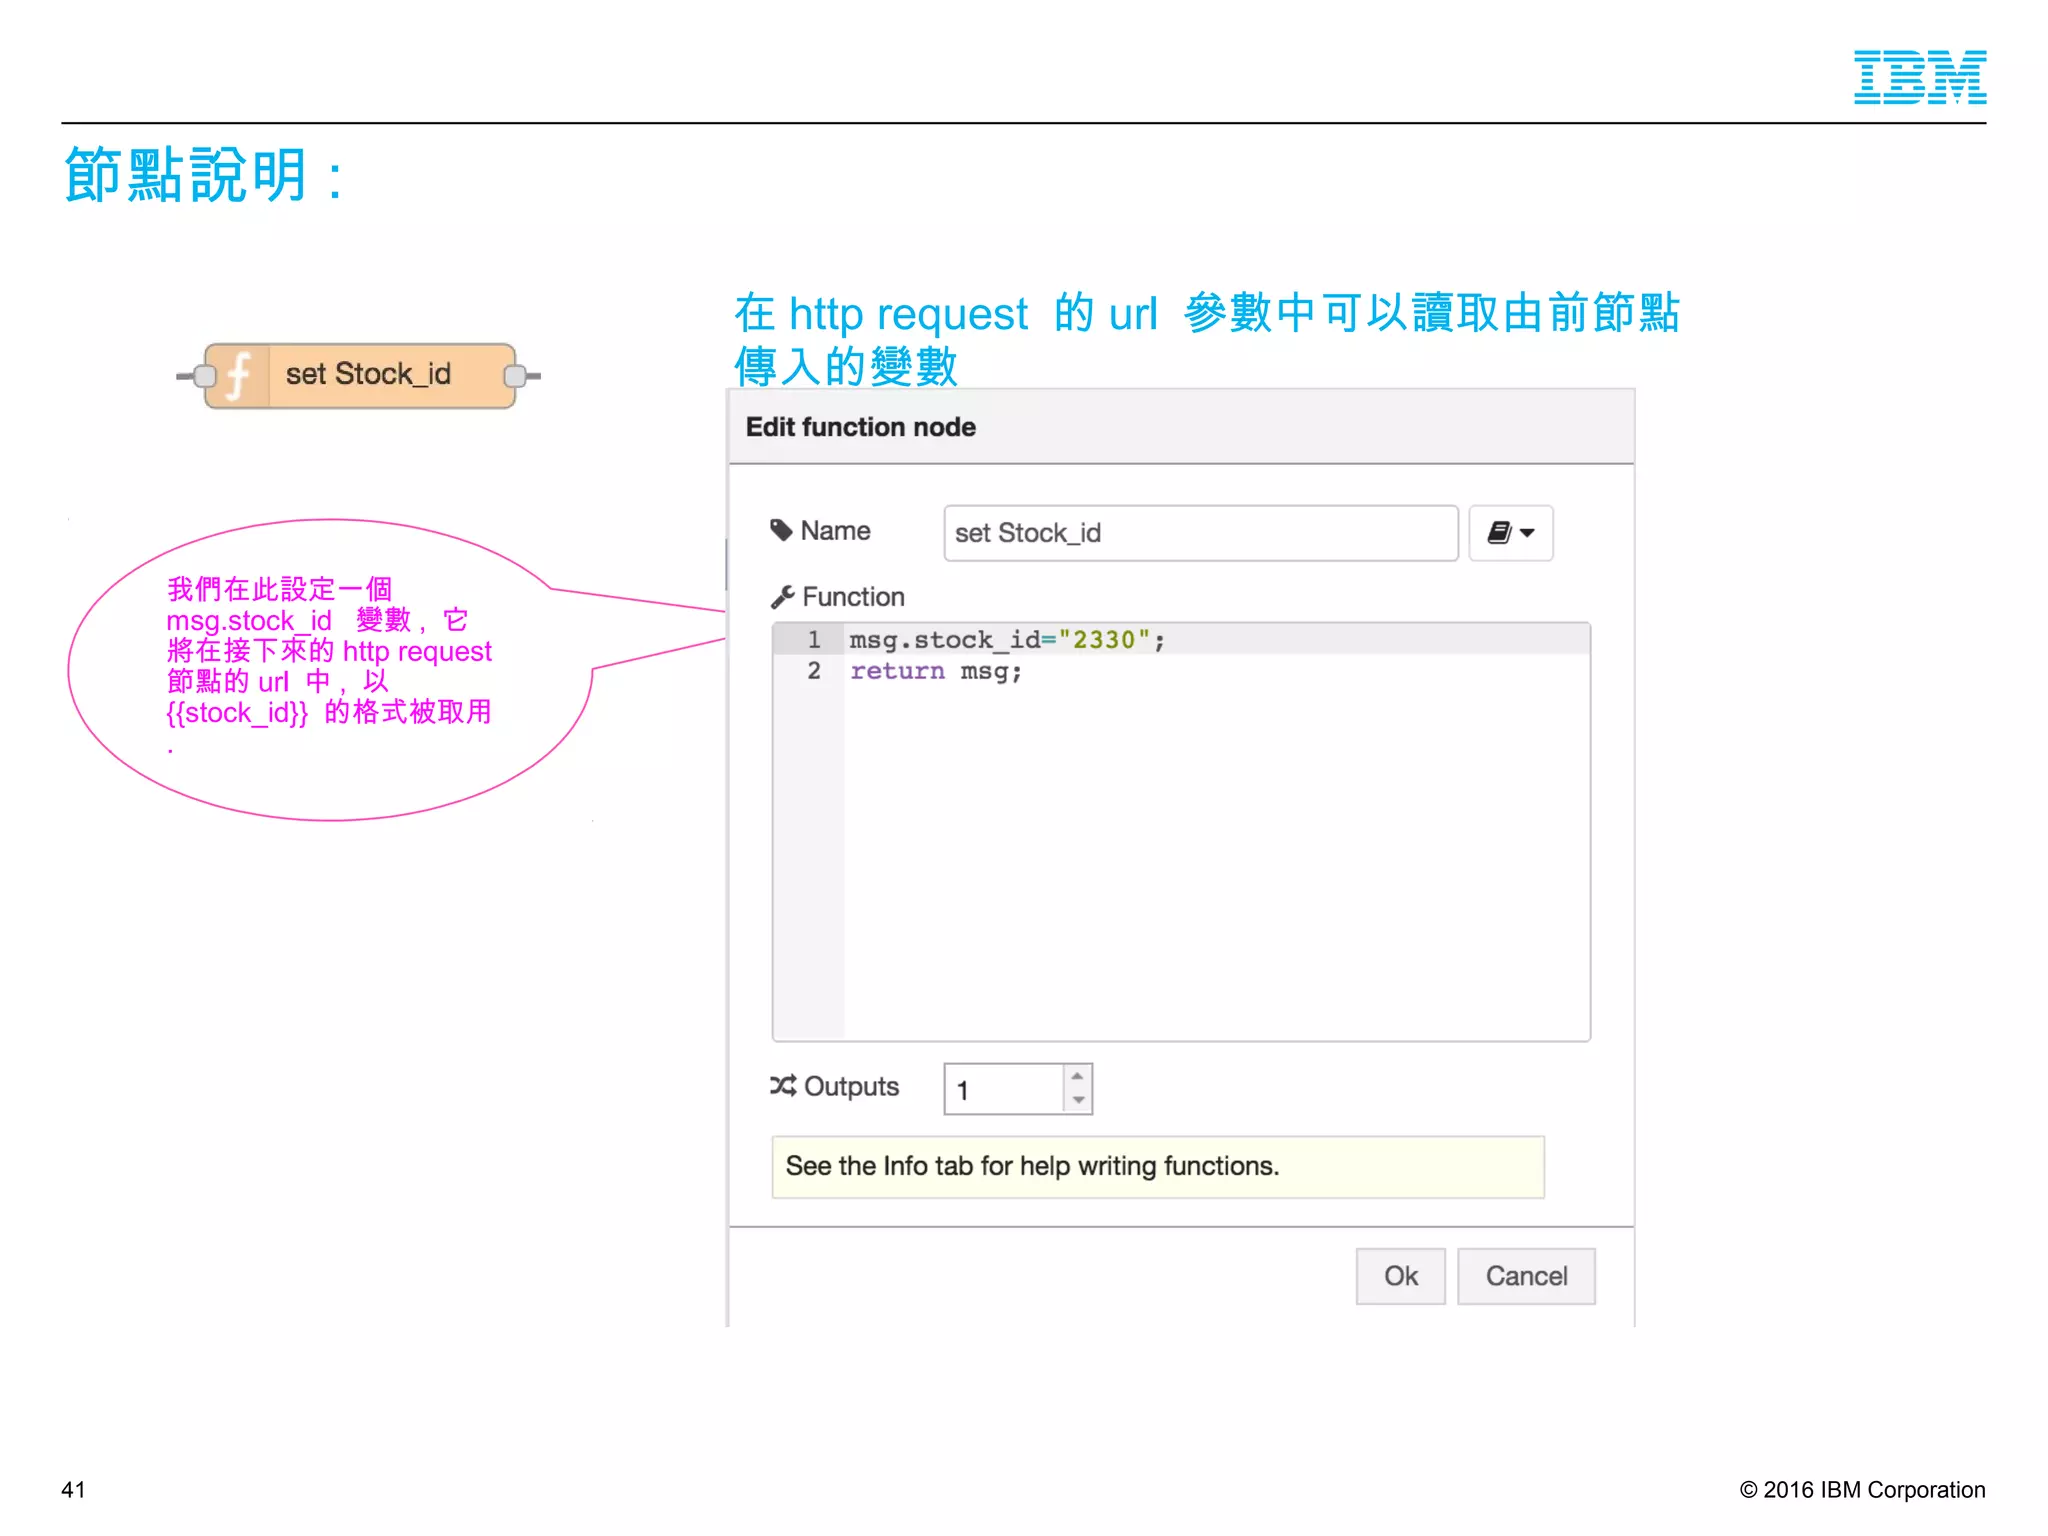Image resolution: width=2048 pixels, height=1536 pixels.
Task: Click line number 2 in the editor gutter
Action: point(814,671)
